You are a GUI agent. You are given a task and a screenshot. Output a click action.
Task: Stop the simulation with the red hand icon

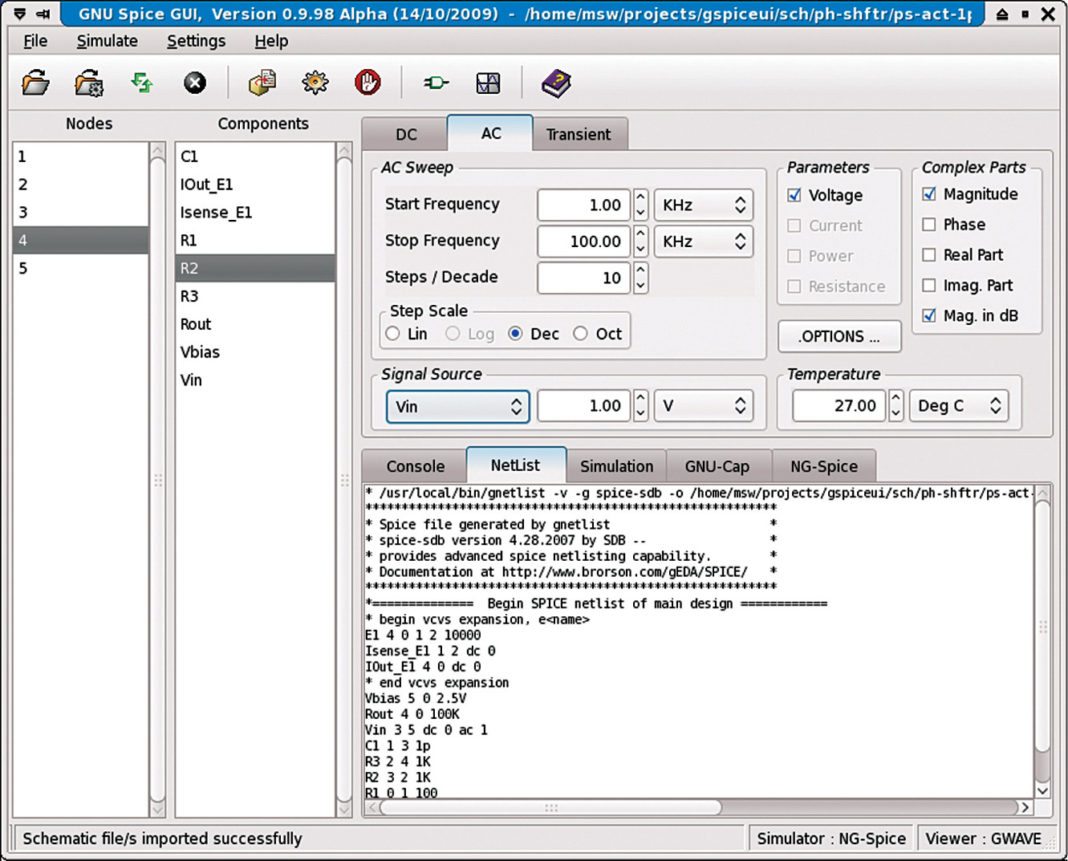tap(367, 83)
